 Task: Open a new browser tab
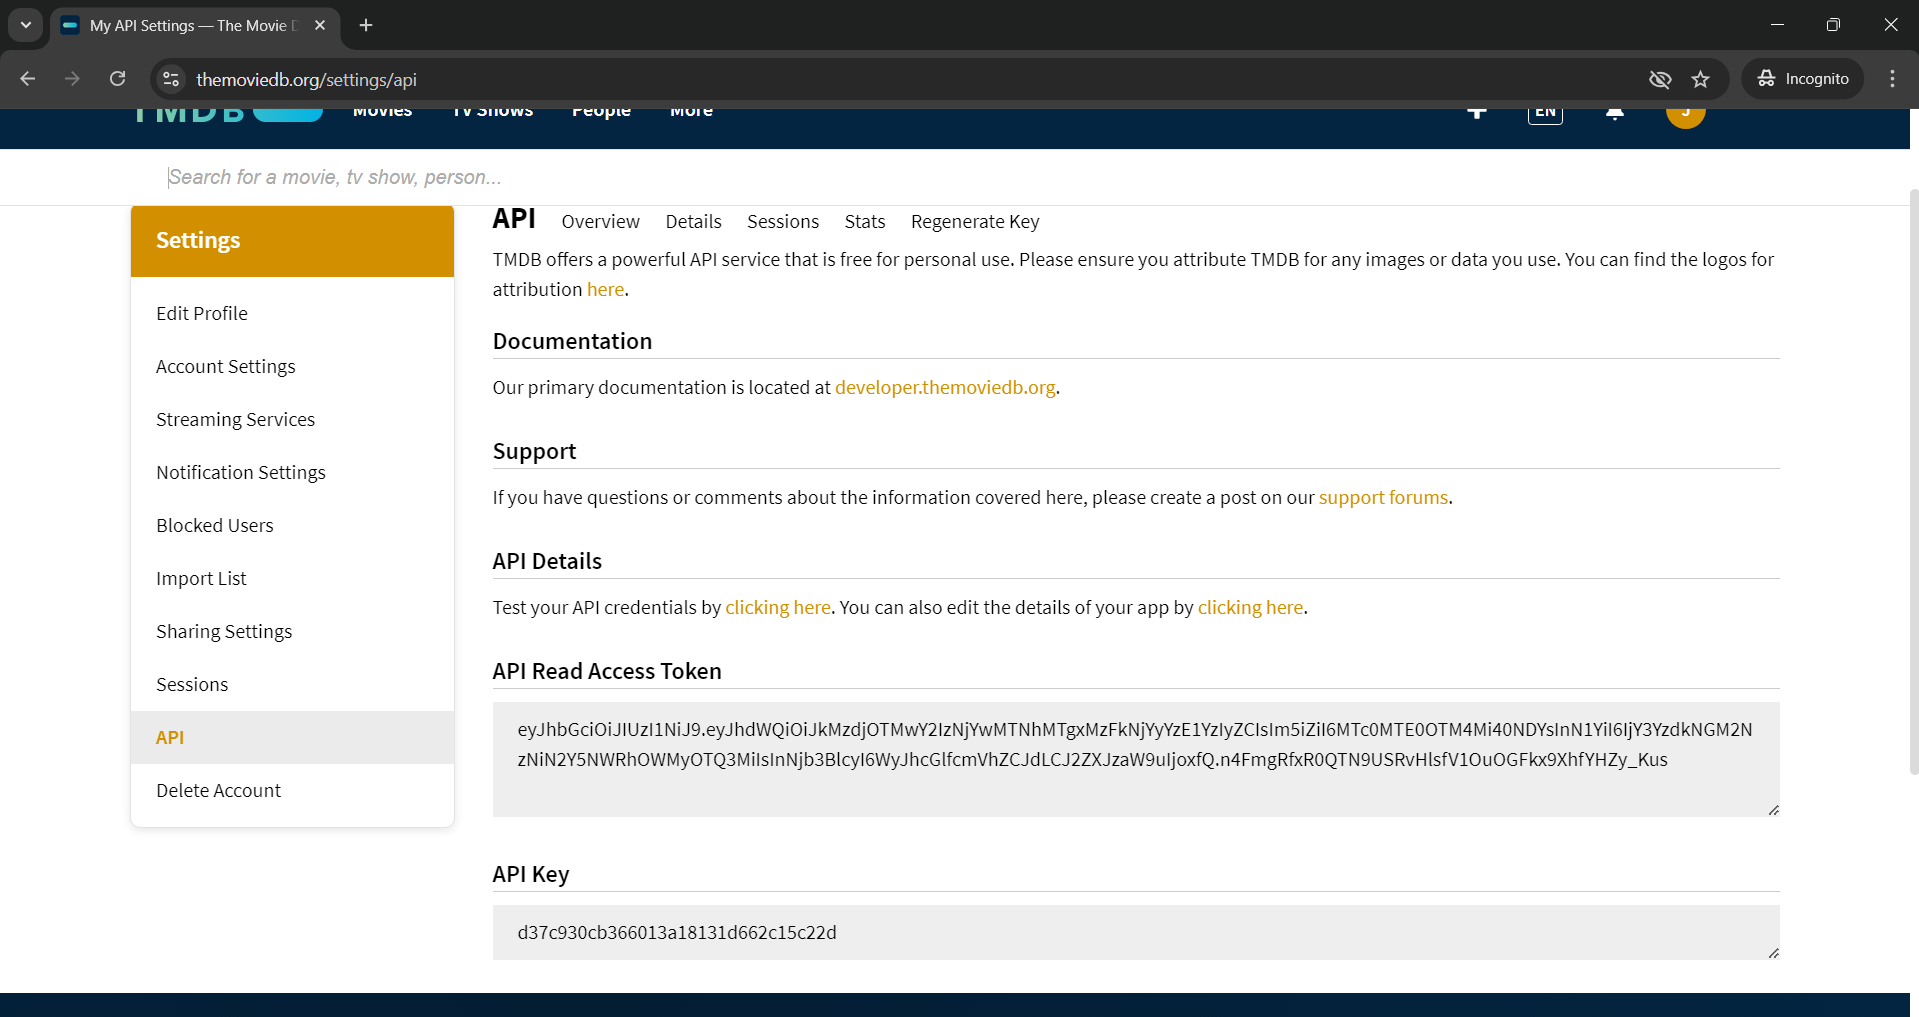coord(365,25)
